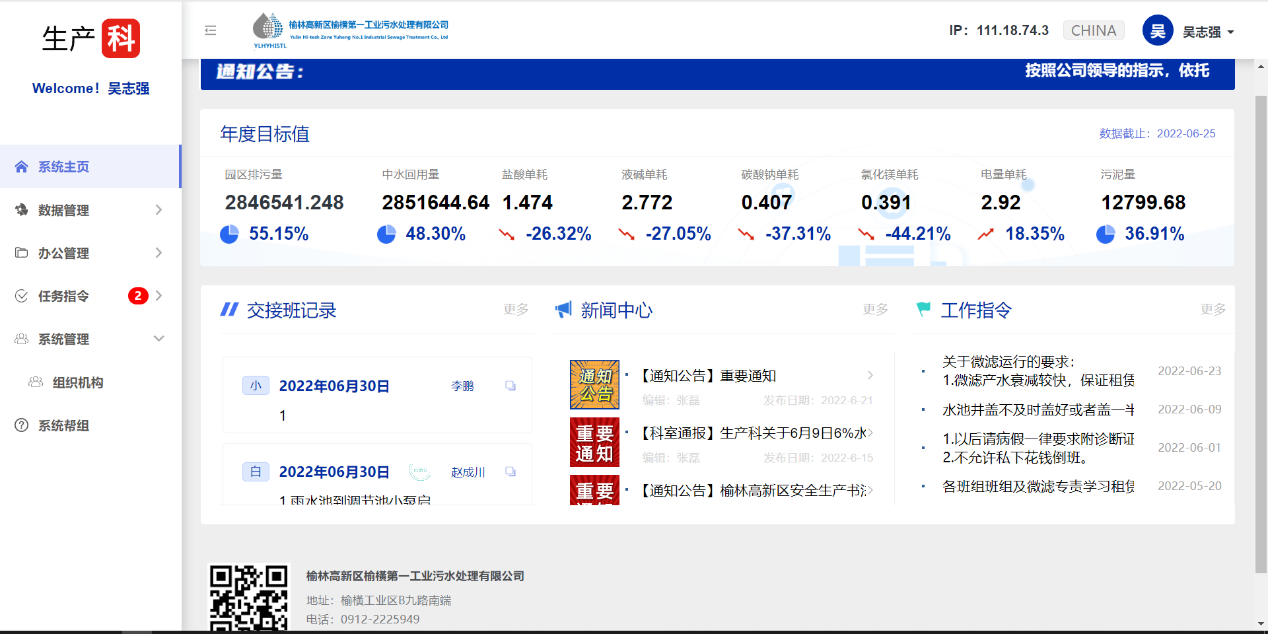Open the 通知公告 news thumbnail image
The image size is (1268, 634).
tap(594, 385)
